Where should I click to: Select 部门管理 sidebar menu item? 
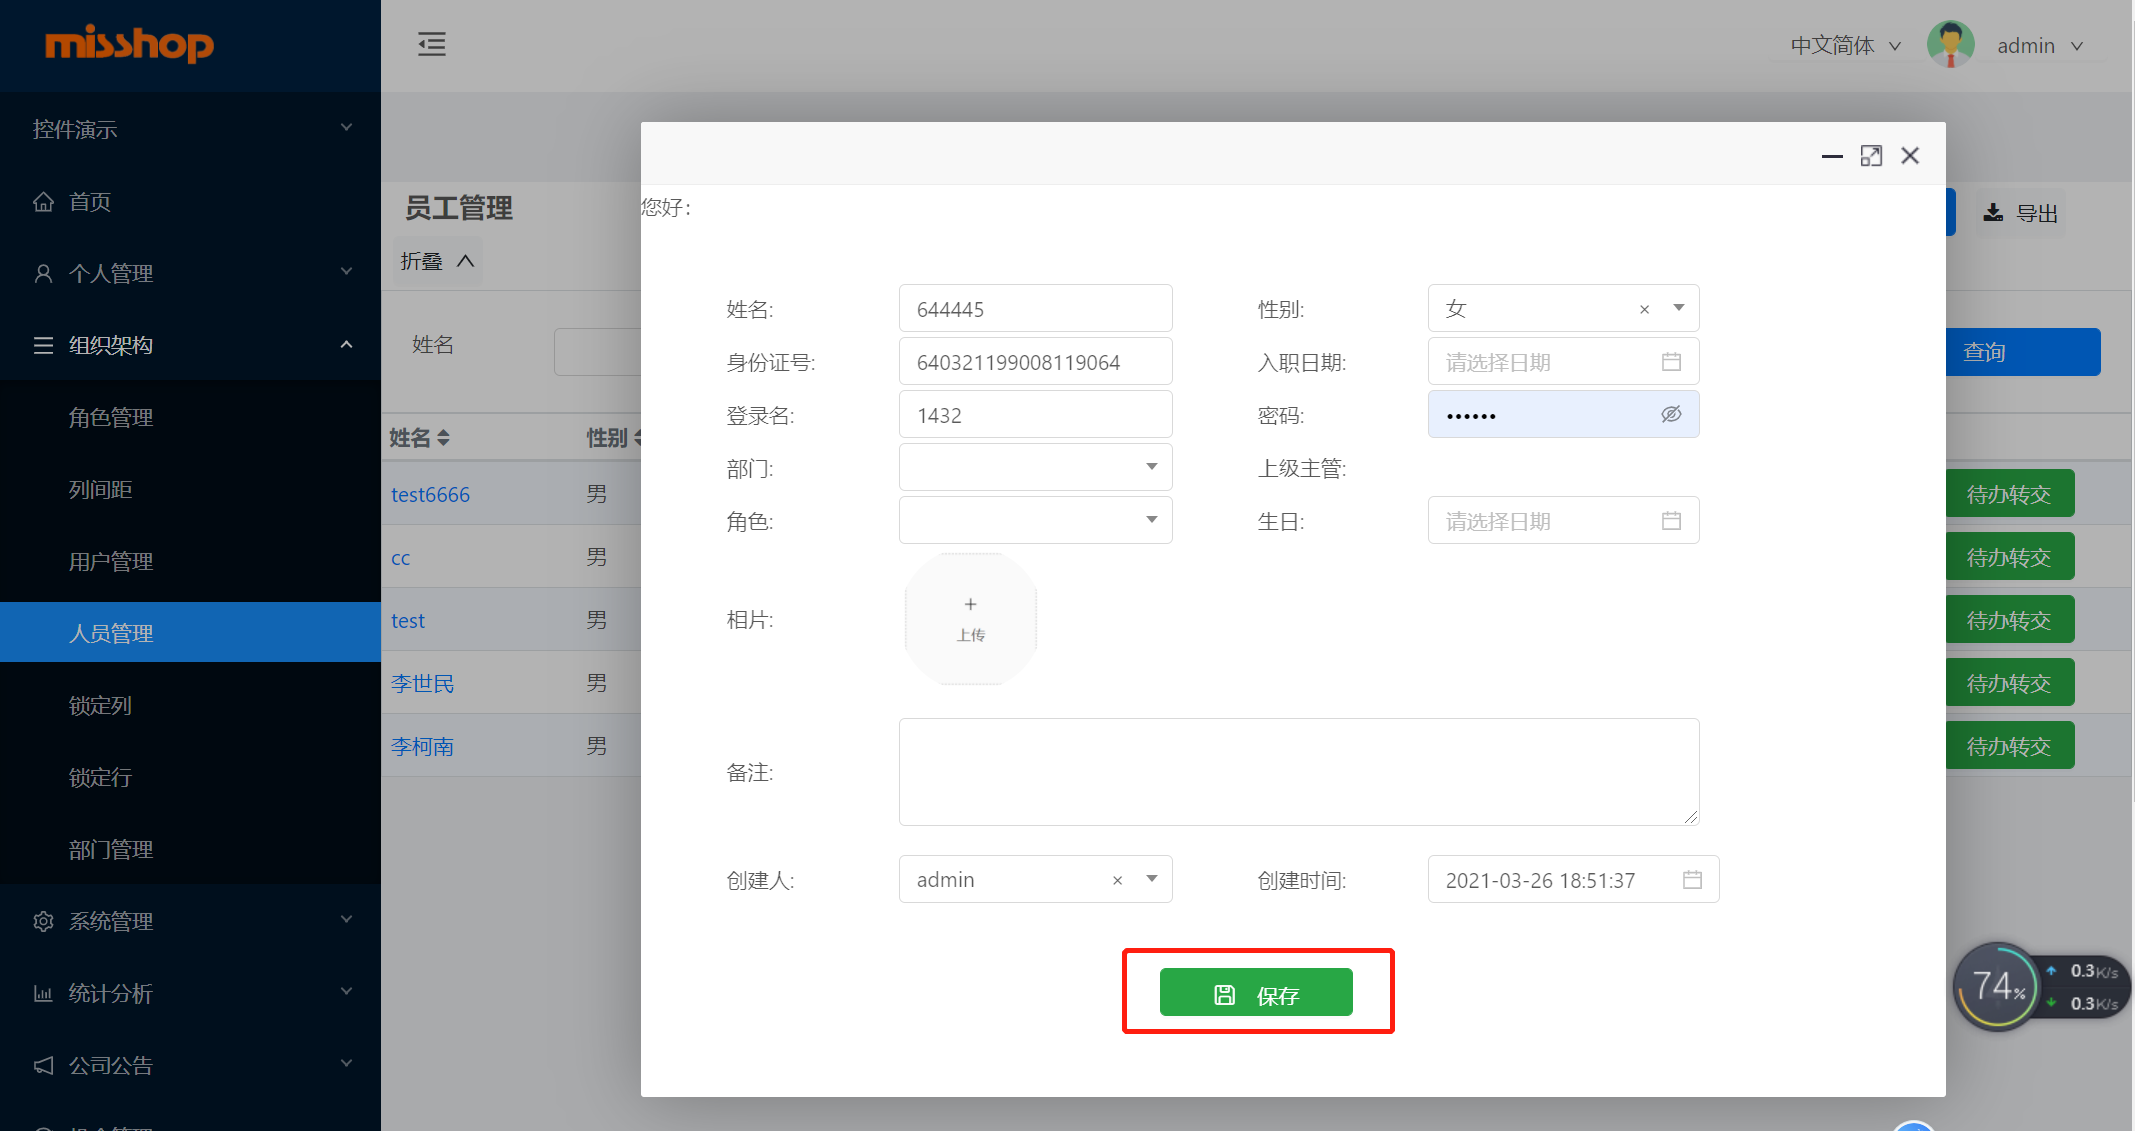pyautogui.click(x=111, y=850)
